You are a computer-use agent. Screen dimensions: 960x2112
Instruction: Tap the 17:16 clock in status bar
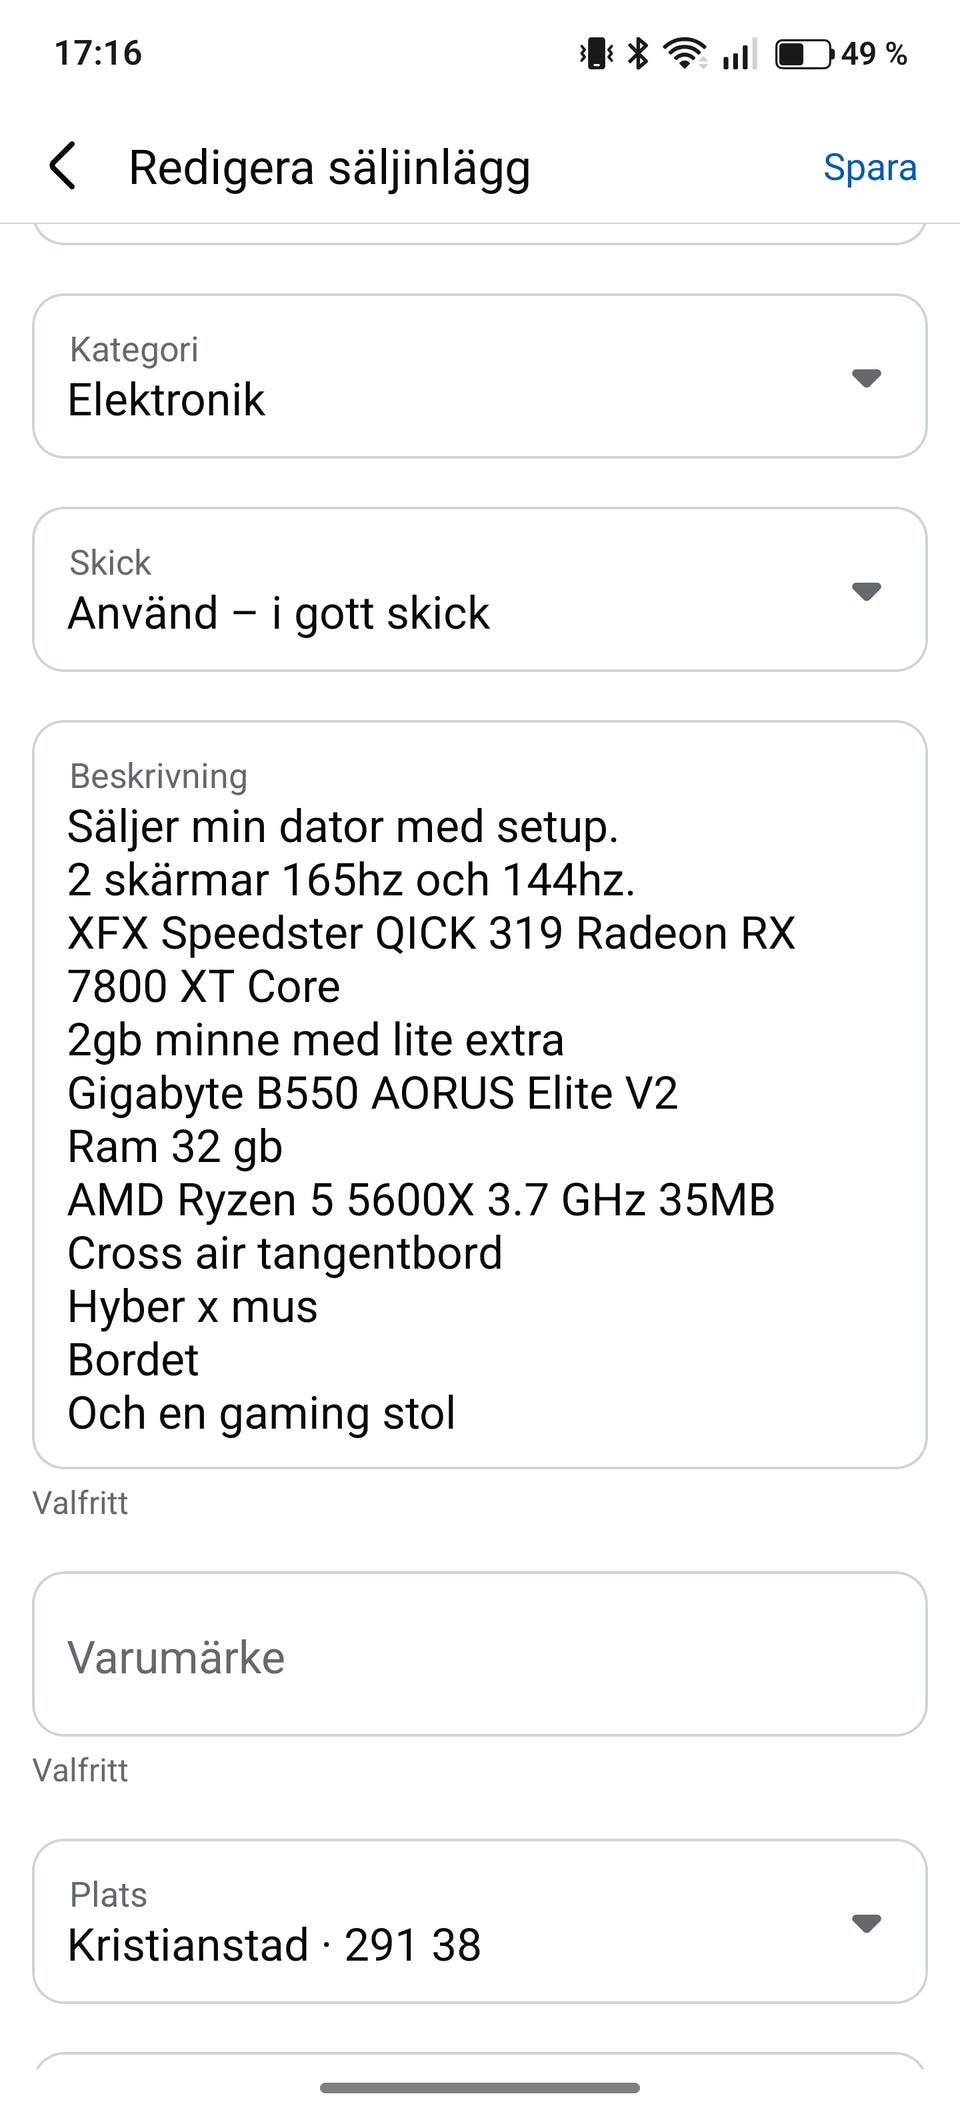click(x=98, y=53)
